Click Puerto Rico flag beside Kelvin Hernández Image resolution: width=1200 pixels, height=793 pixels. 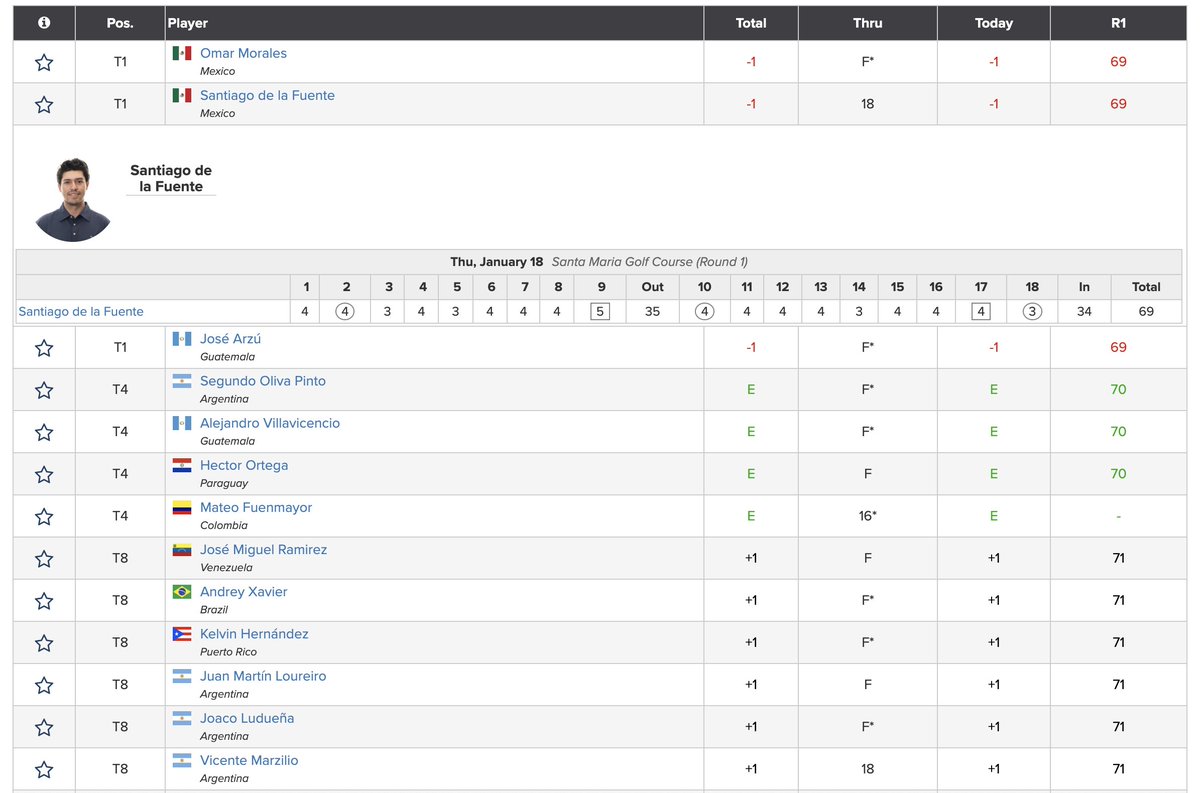tap(181, 634)
